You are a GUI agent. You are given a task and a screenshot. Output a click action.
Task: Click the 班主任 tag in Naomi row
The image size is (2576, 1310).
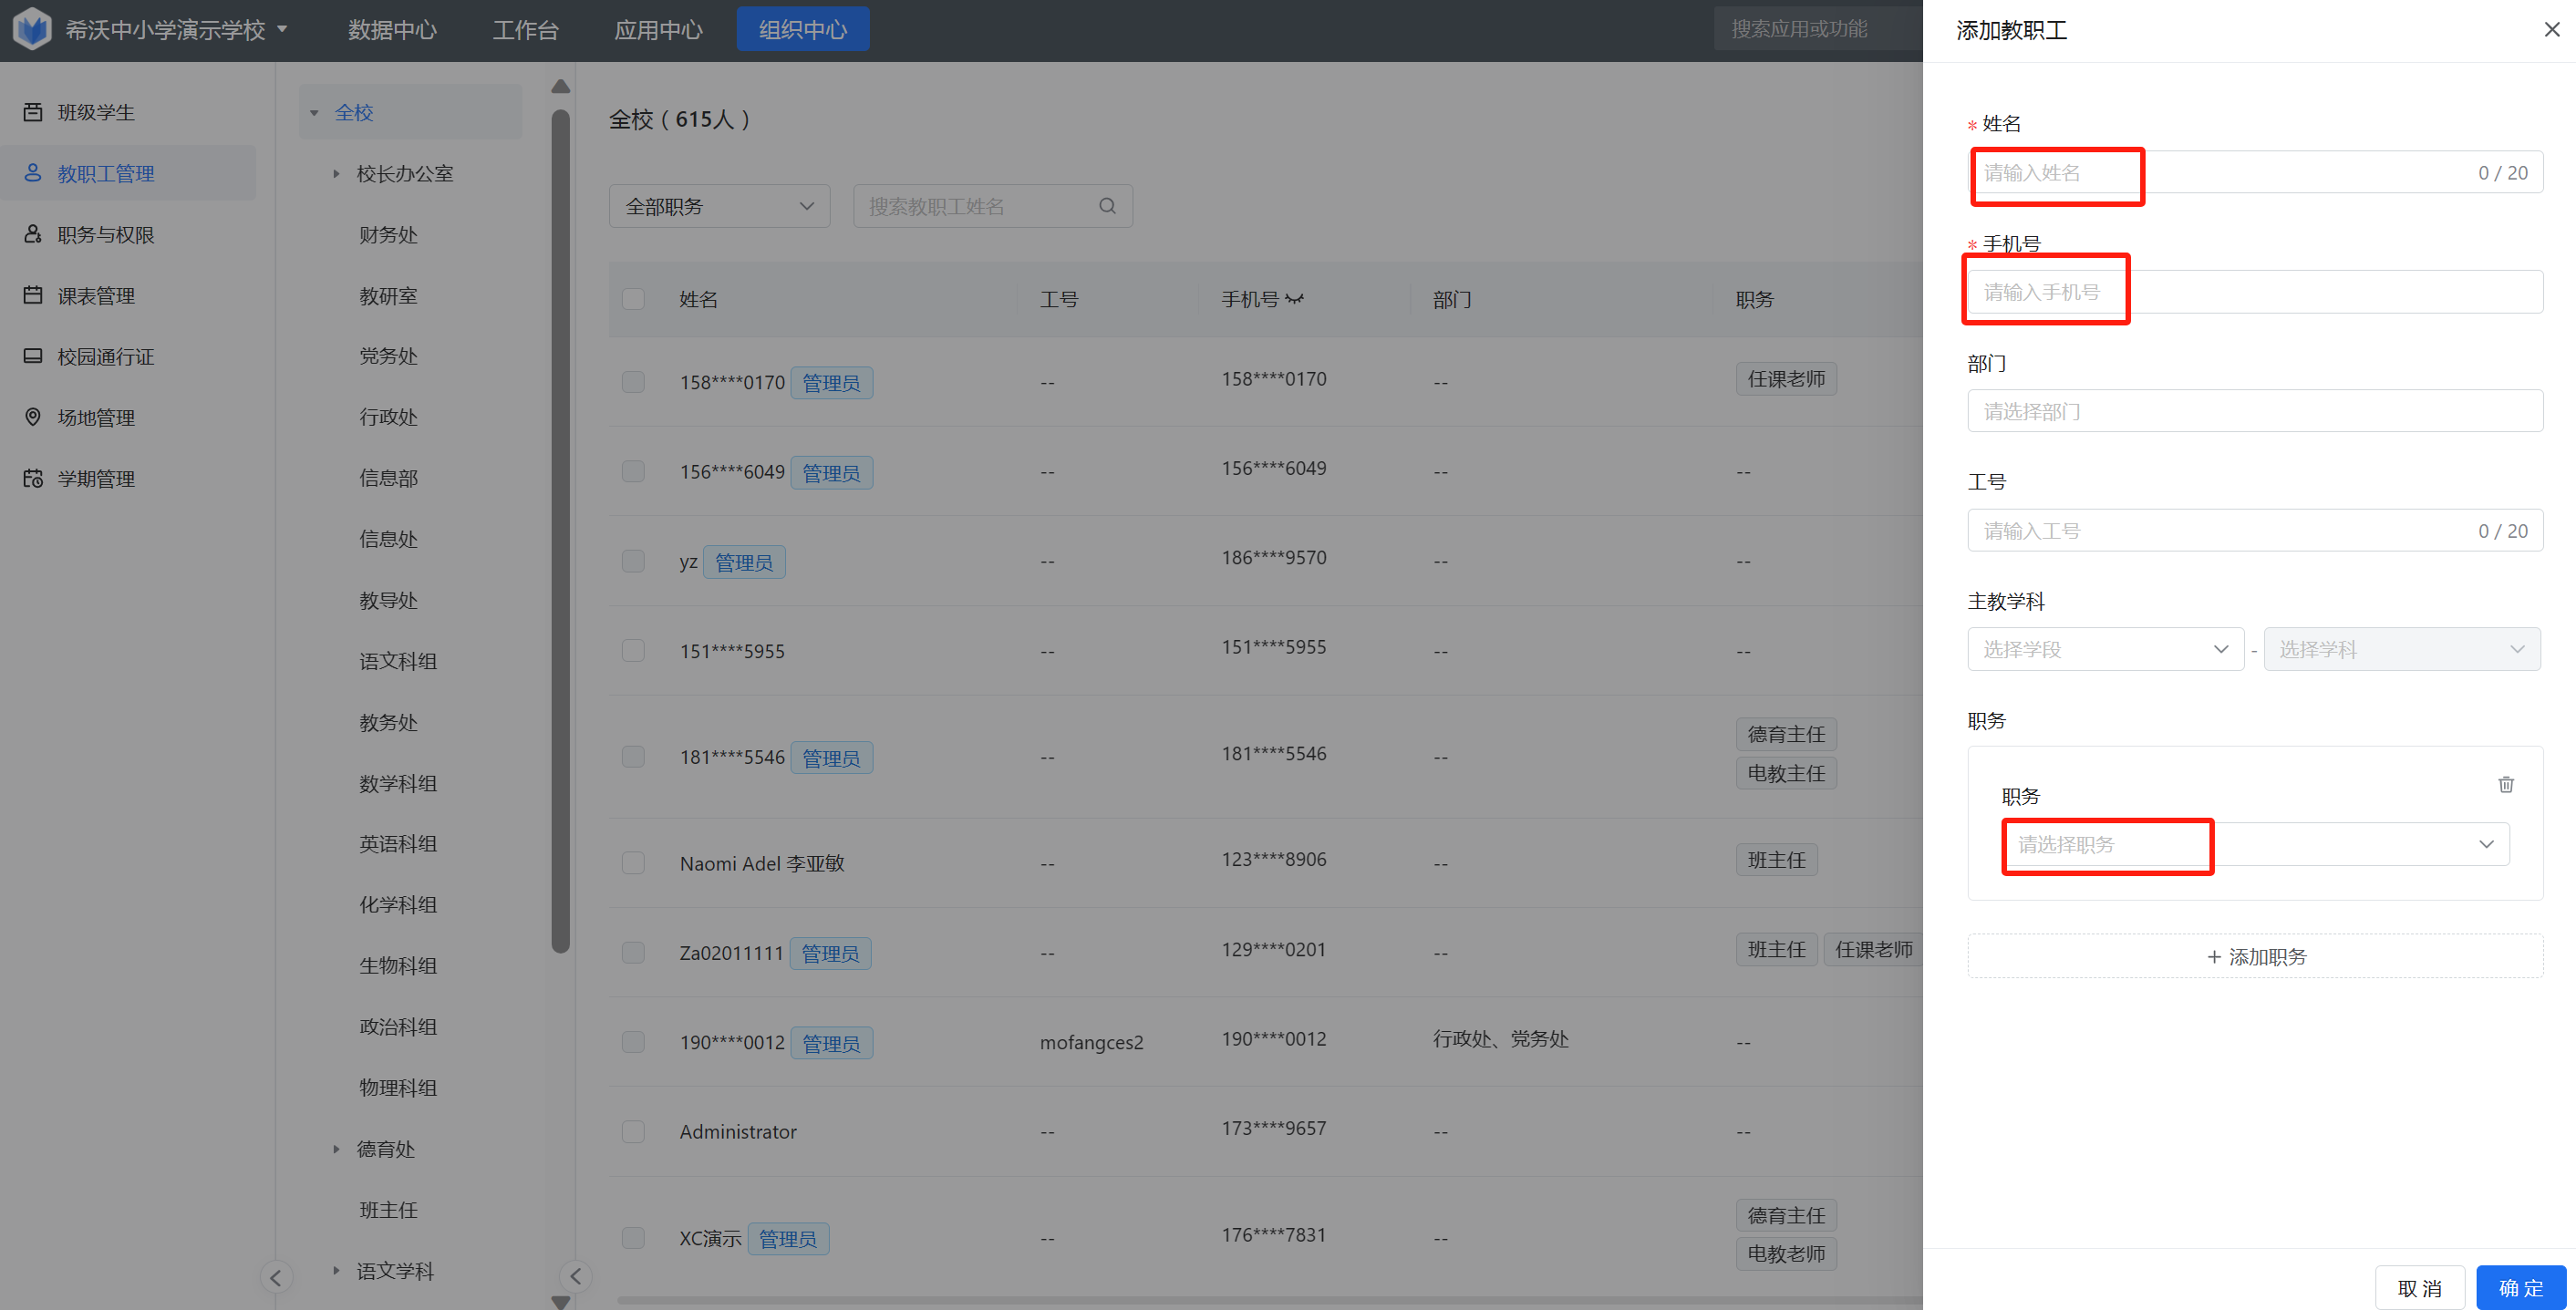1776,859
